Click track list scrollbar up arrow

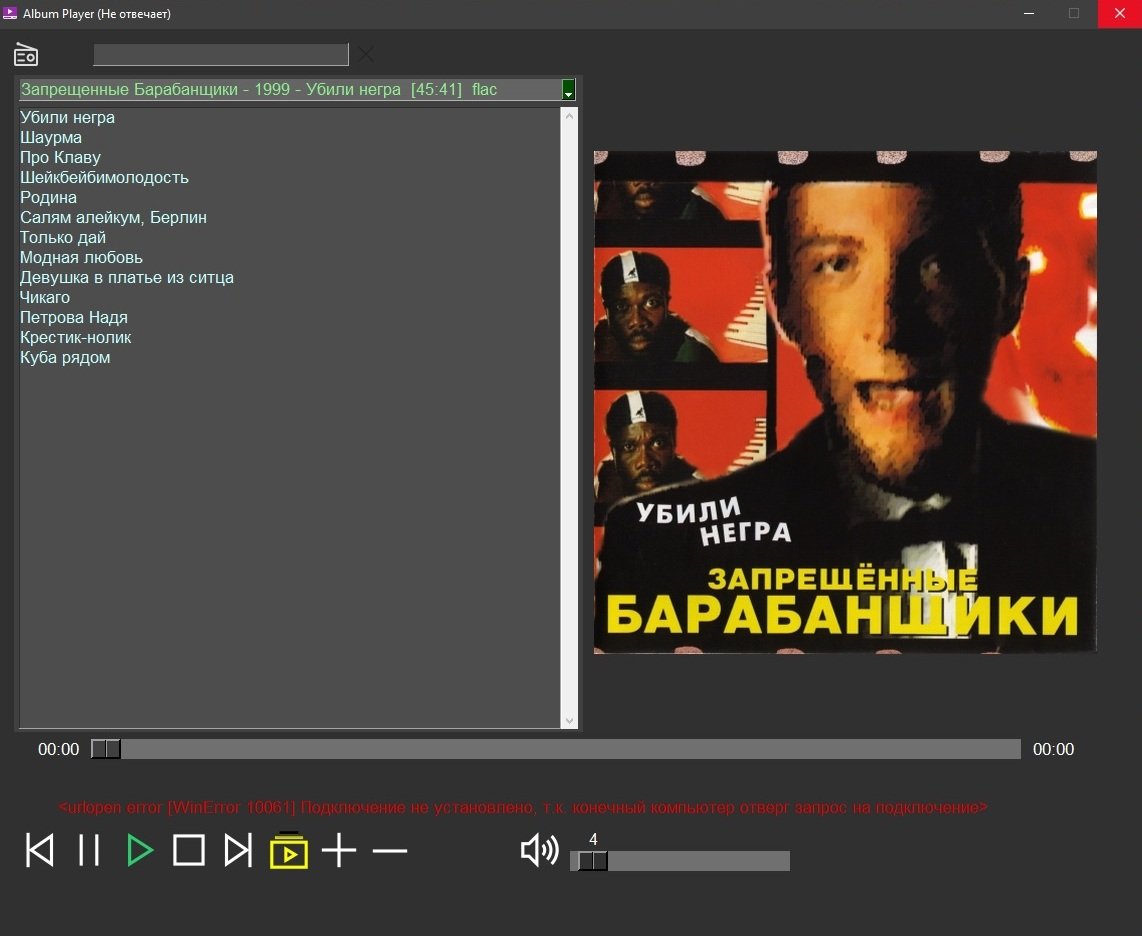tap(570, 117)
